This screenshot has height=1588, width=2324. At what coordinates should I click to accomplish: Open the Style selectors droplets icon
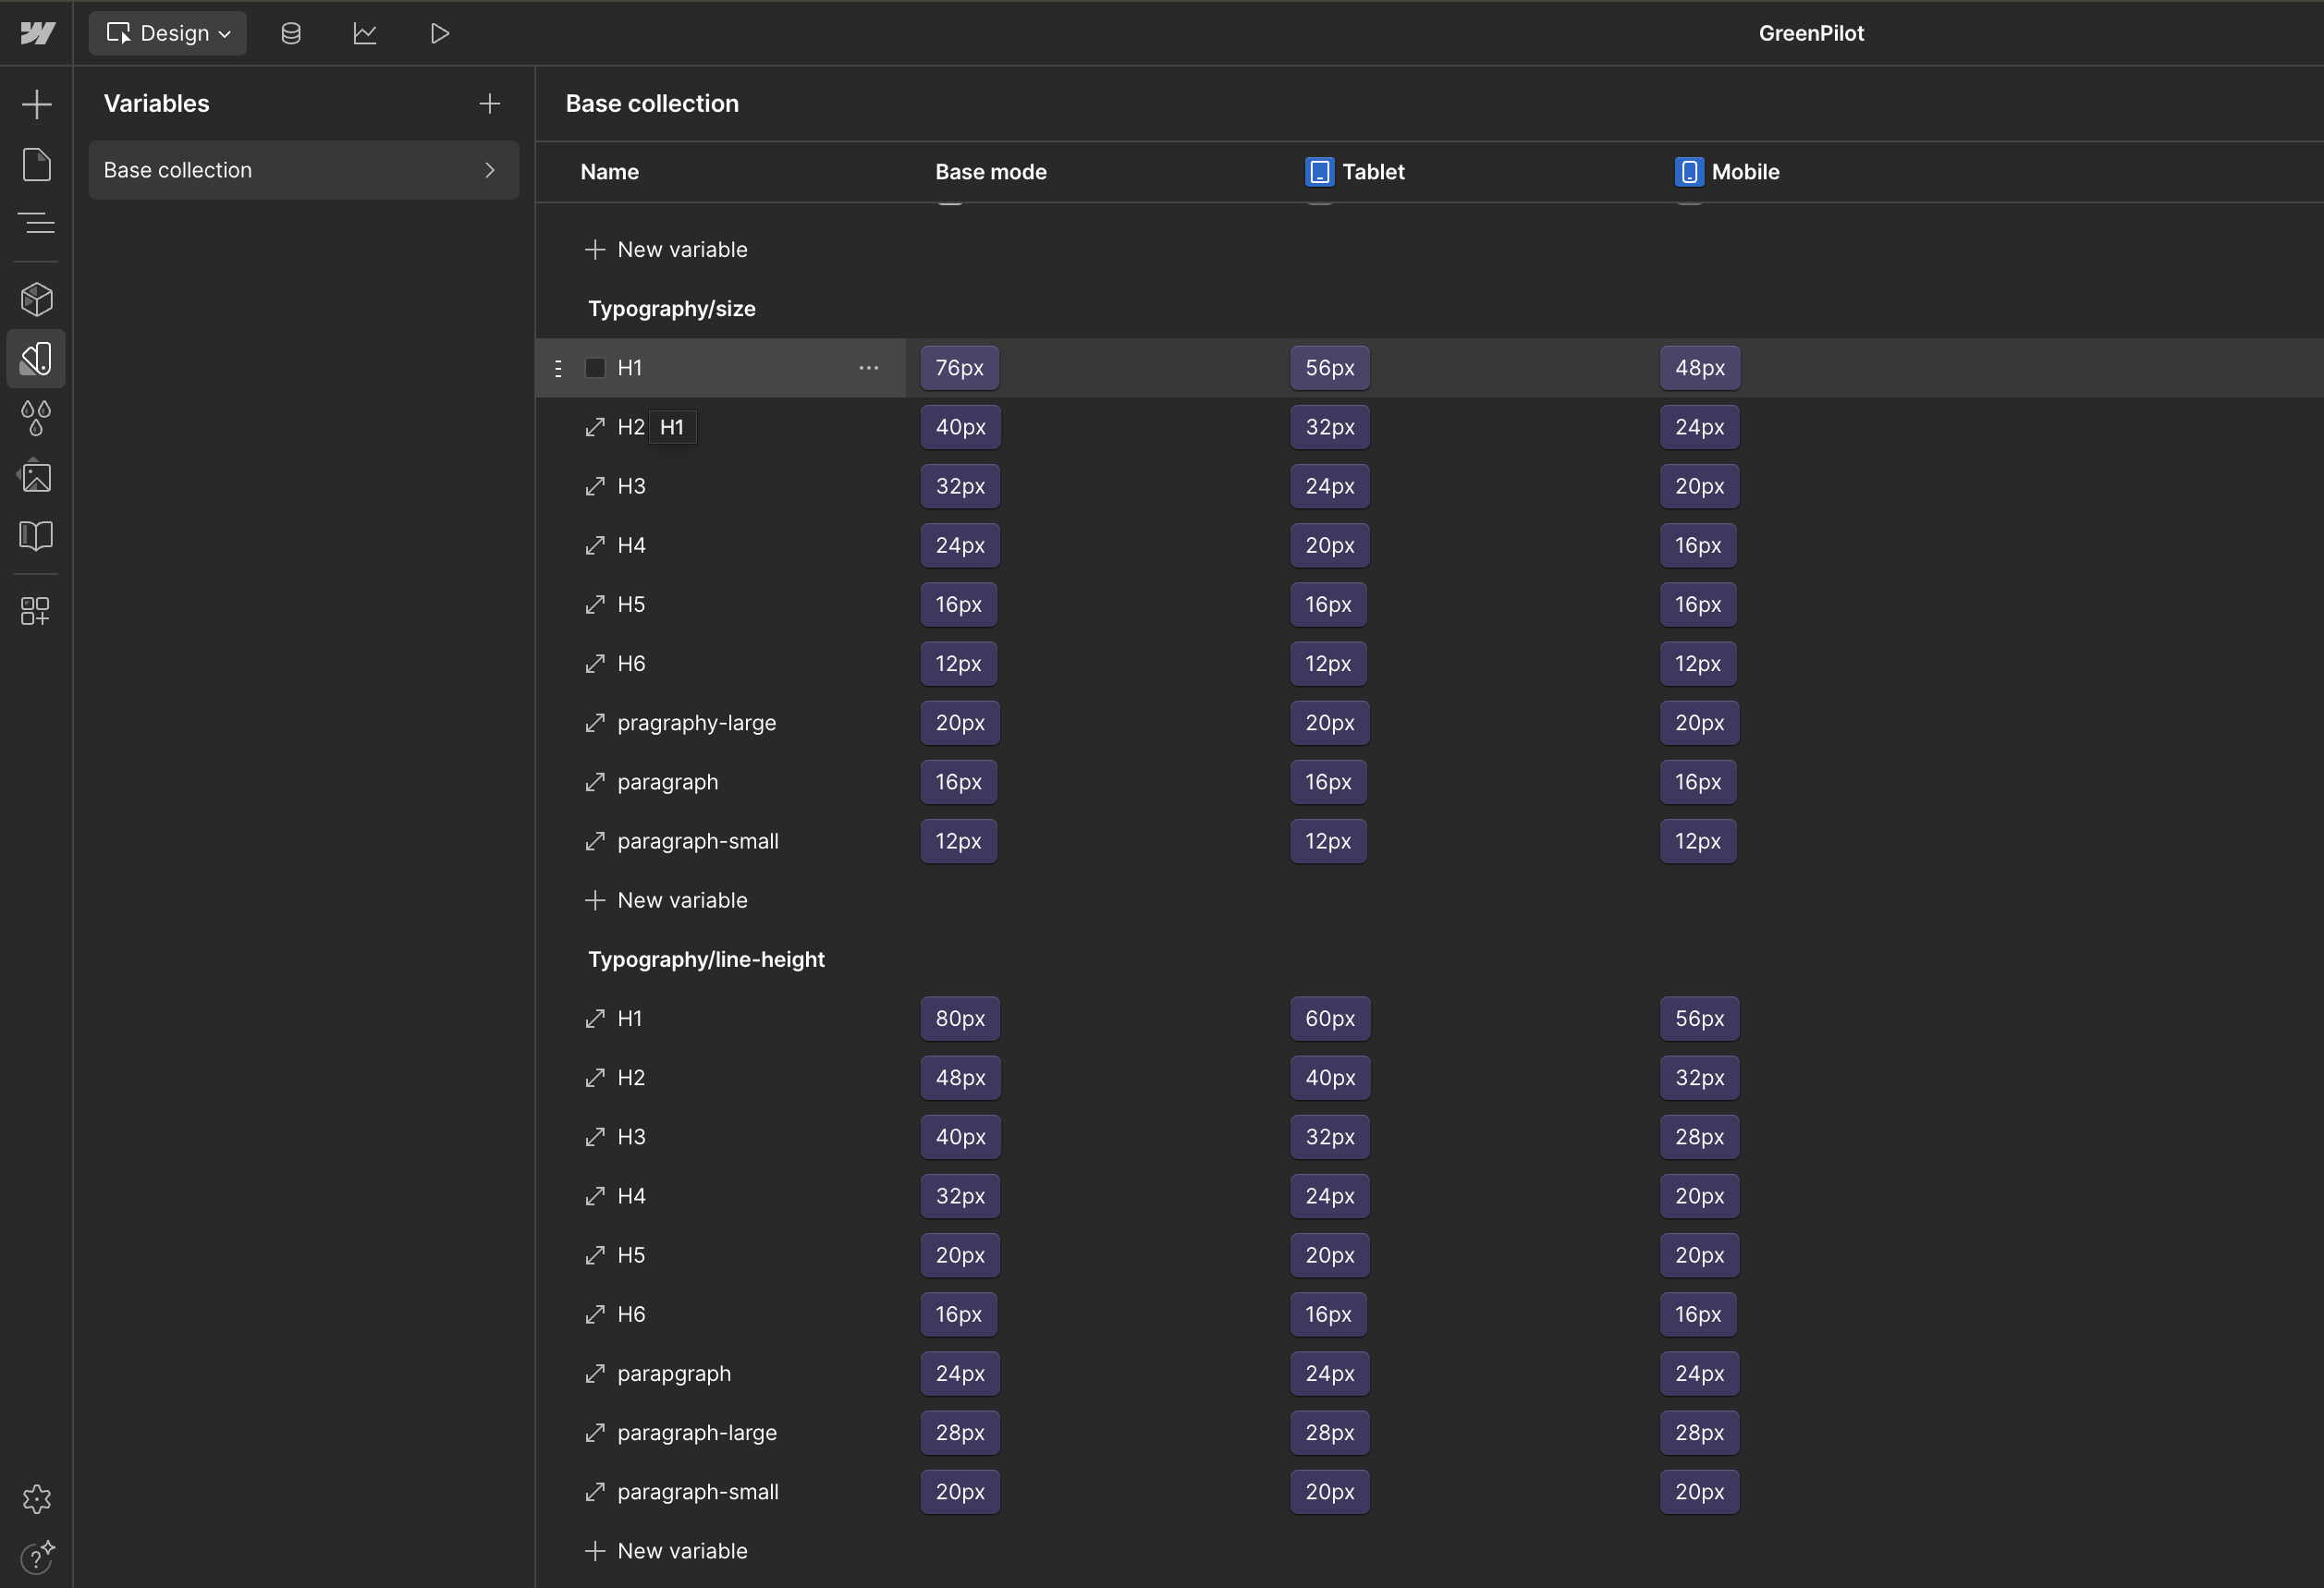click(x=37, y=417)
